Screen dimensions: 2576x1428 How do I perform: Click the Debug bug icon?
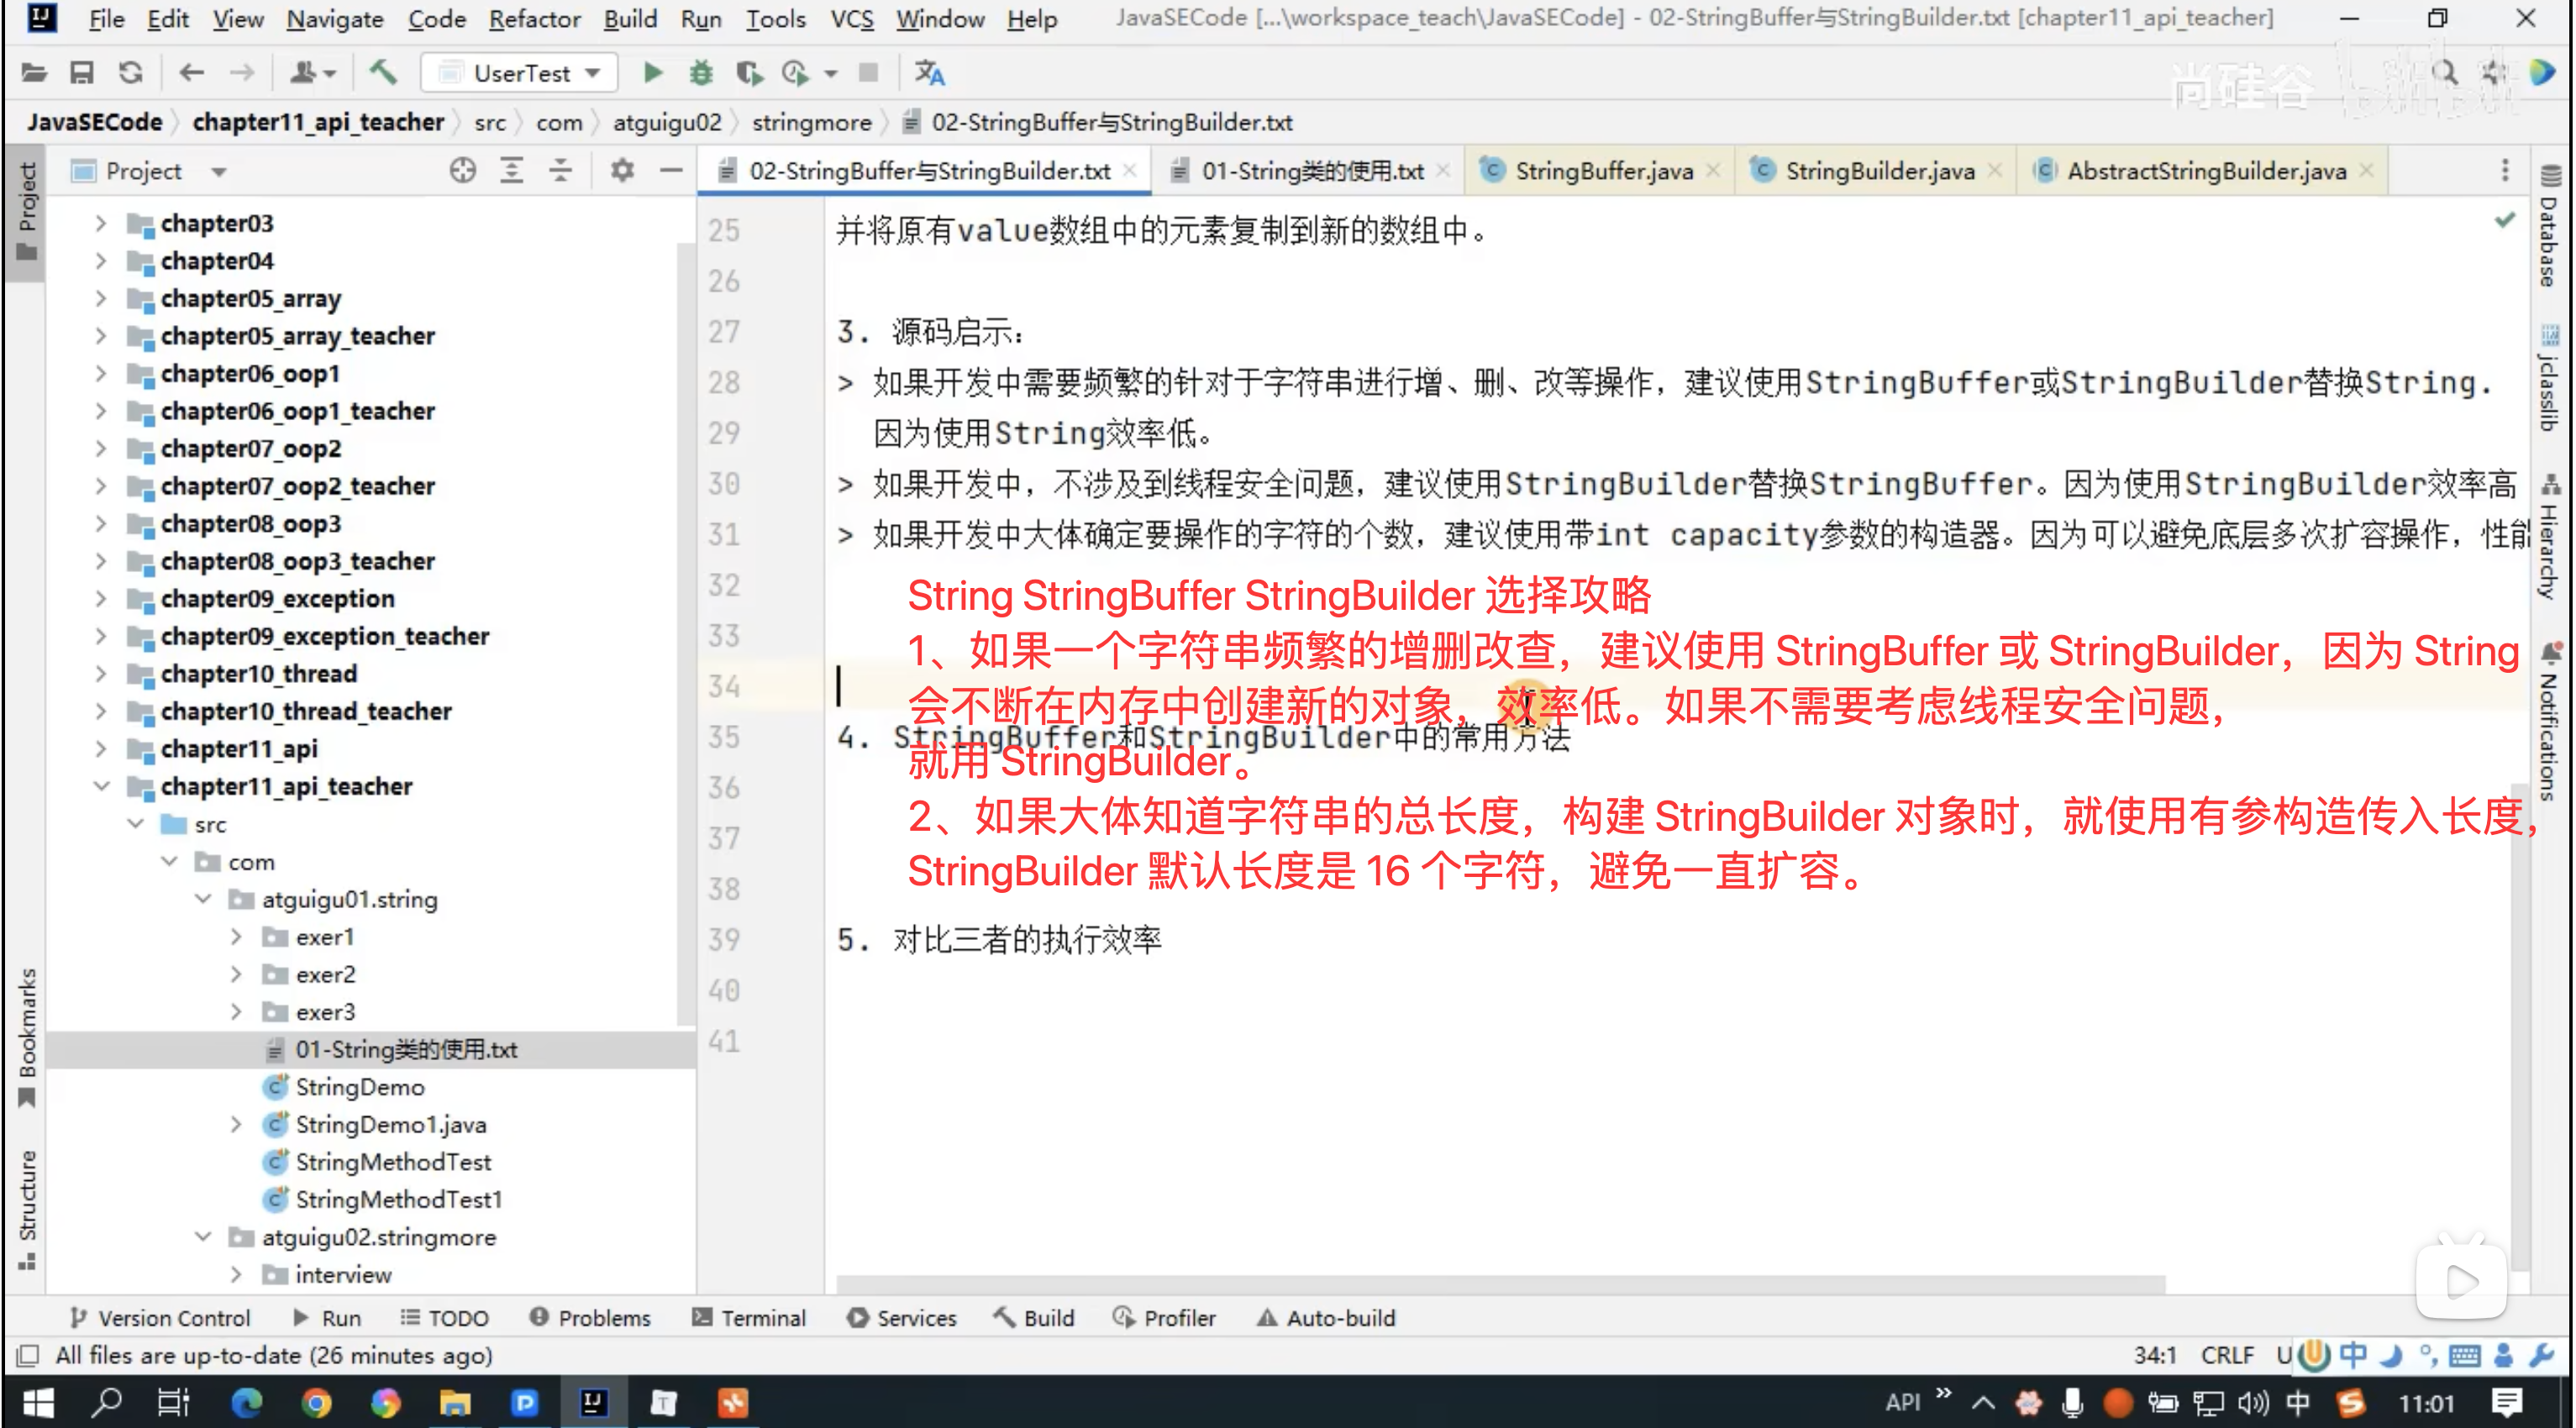click(701, 72)
